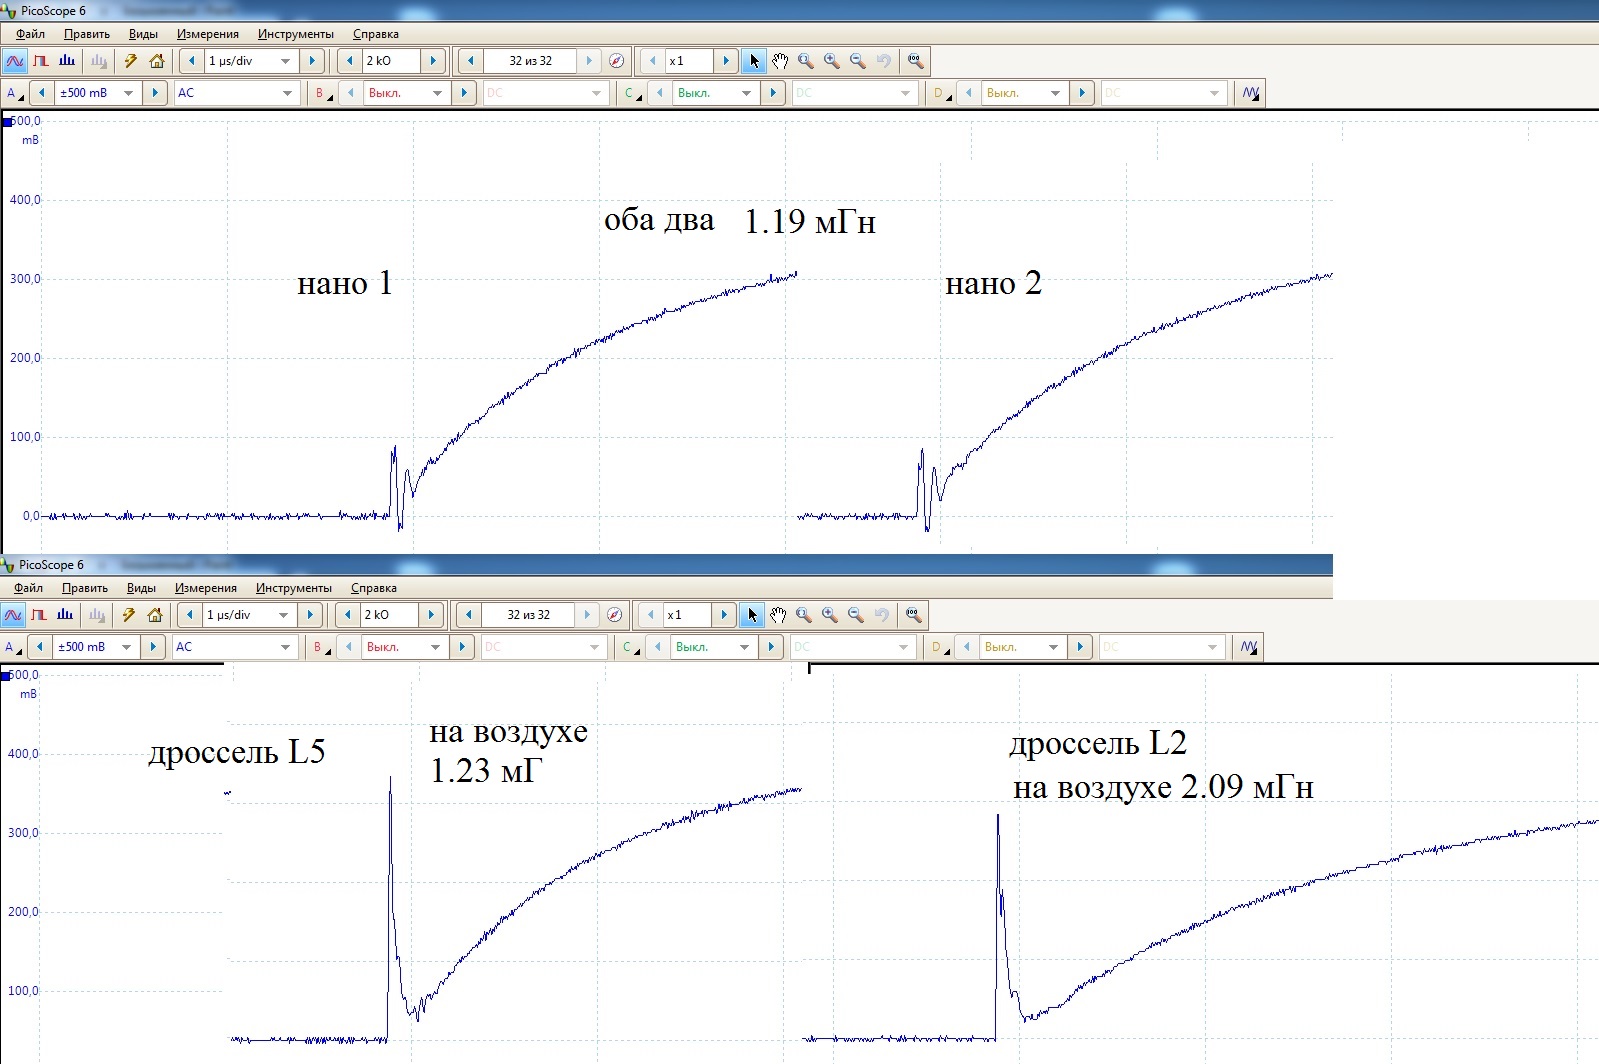Click channel B options button in upper window
The image size is (1599, 1064).
322,93
